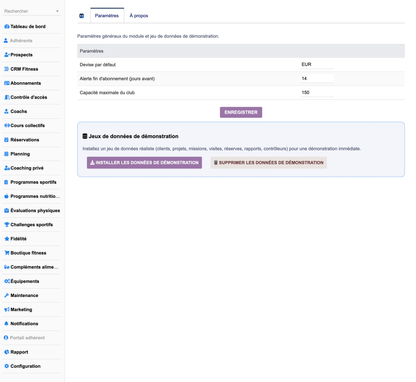Click 'Devise par défaut' label
Screen dimensions: 416x382
click(x=98, y=65)
